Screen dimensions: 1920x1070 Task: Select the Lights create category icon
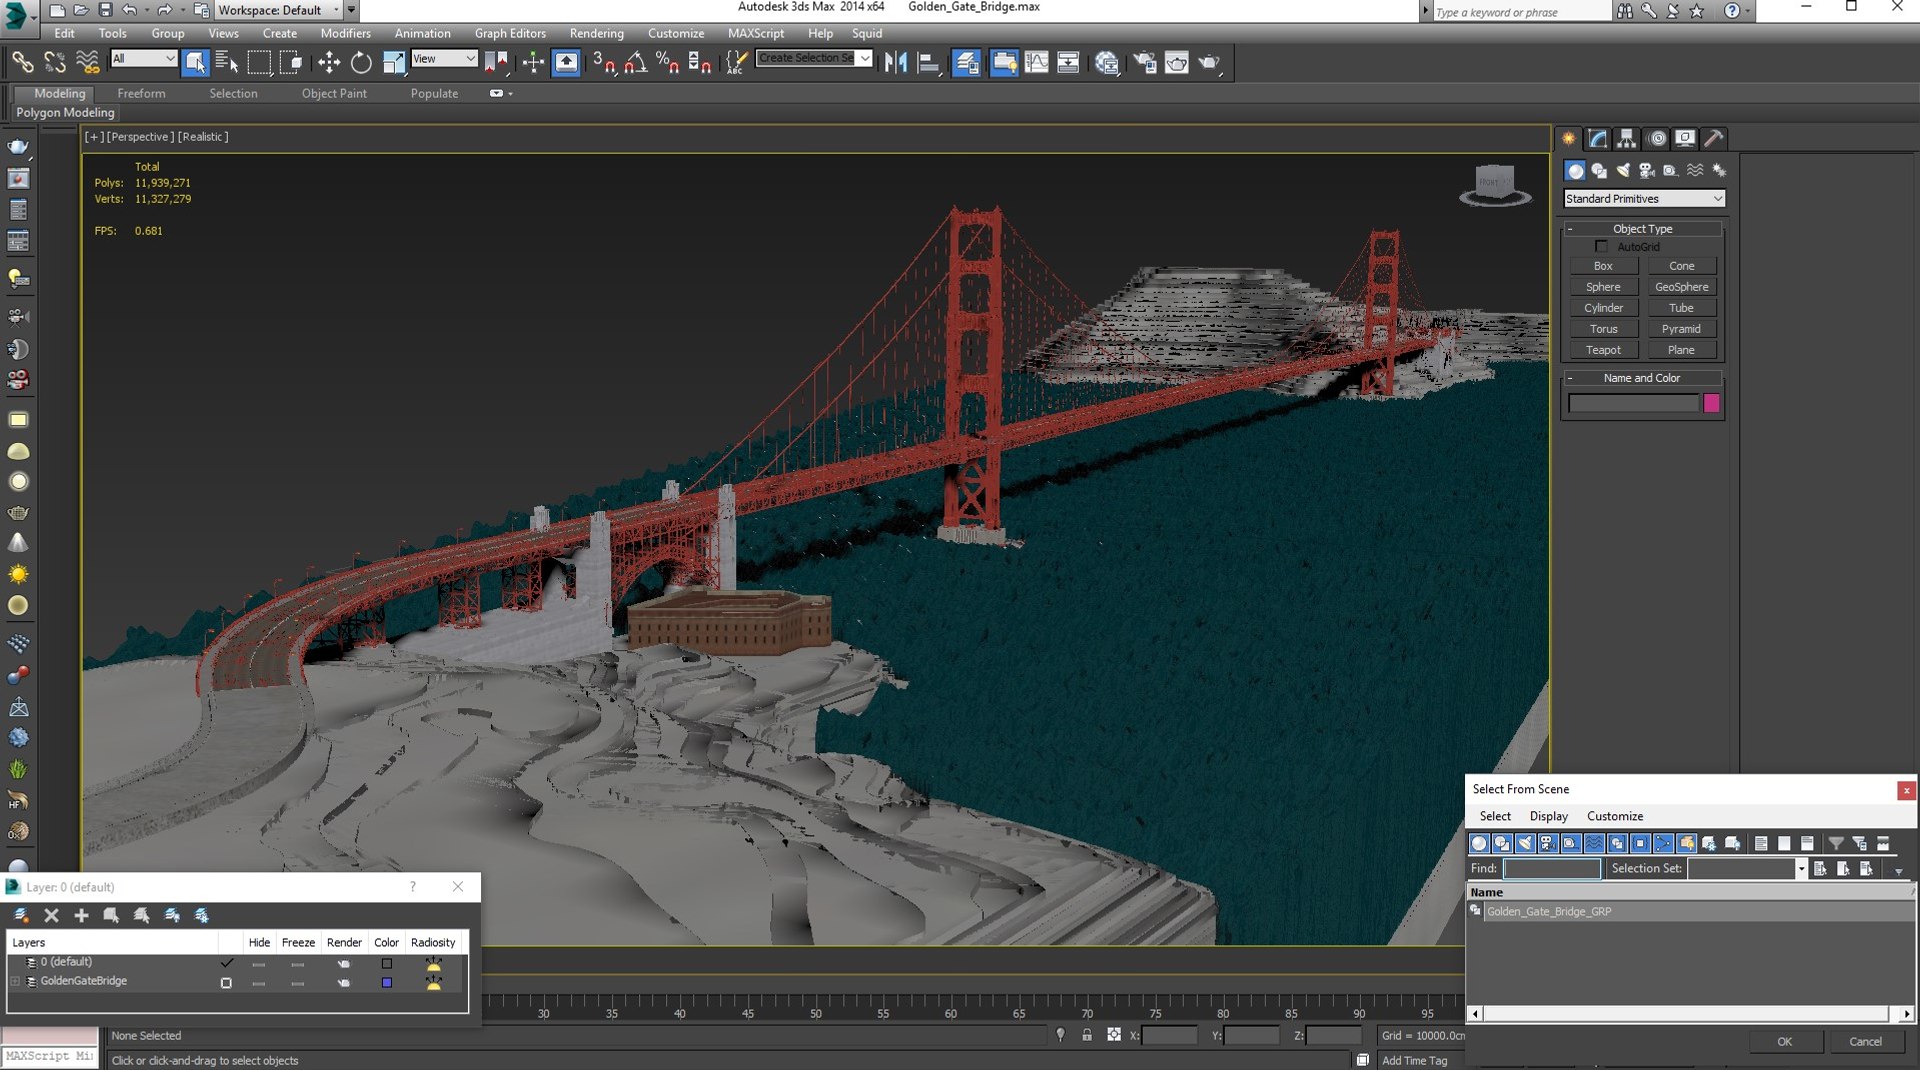pyautogui.click(x=1623, y=170)
